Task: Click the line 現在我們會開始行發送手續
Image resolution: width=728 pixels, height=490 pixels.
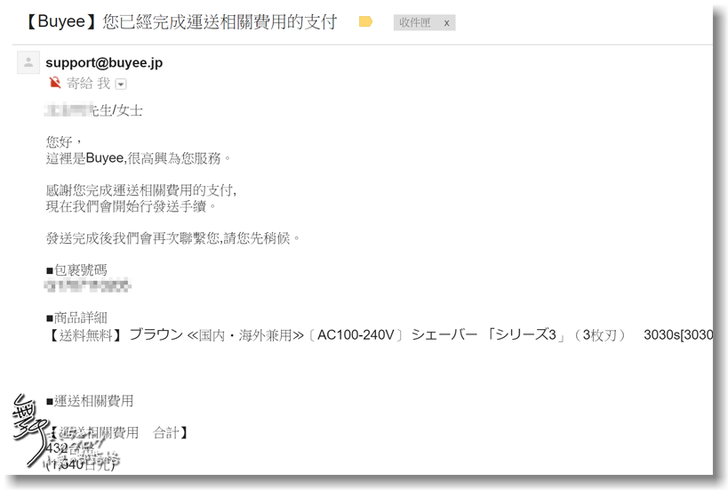Action: 131,206
